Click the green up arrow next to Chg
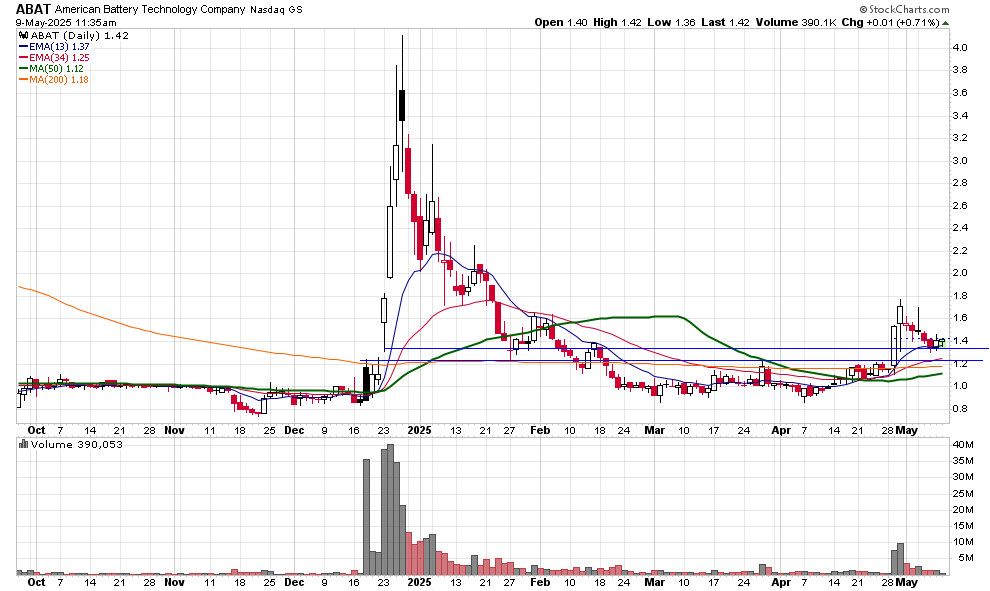Viewport: 990px width, 591px height. point(945,22)
